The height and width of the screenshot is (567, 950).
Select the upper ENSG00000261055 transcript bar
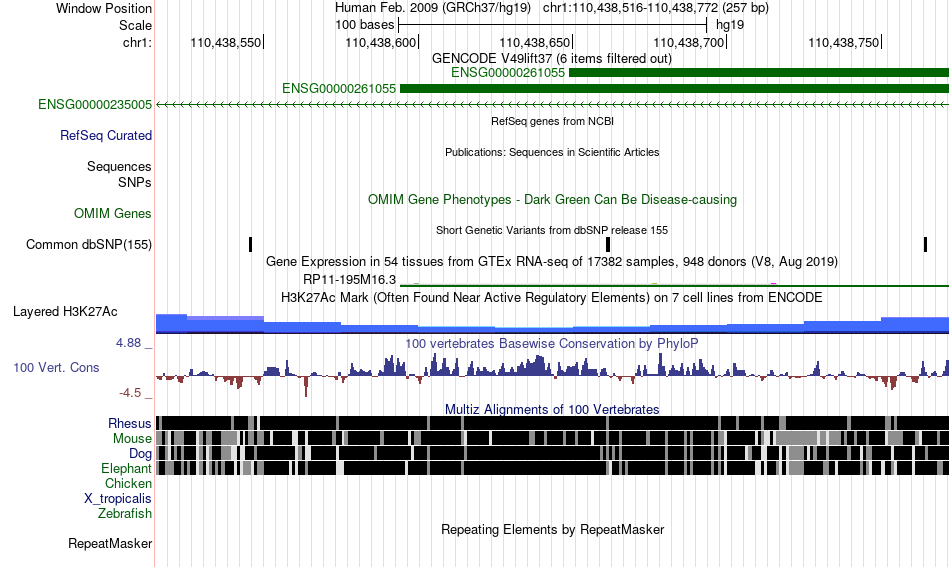pyautogui.click(x=759, y=73)
